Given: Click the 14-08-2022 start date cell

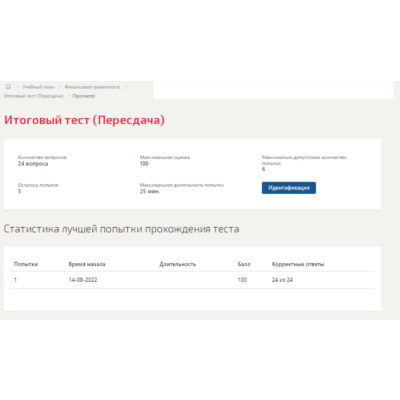Looking at the screenshot, I should [83, 280].
